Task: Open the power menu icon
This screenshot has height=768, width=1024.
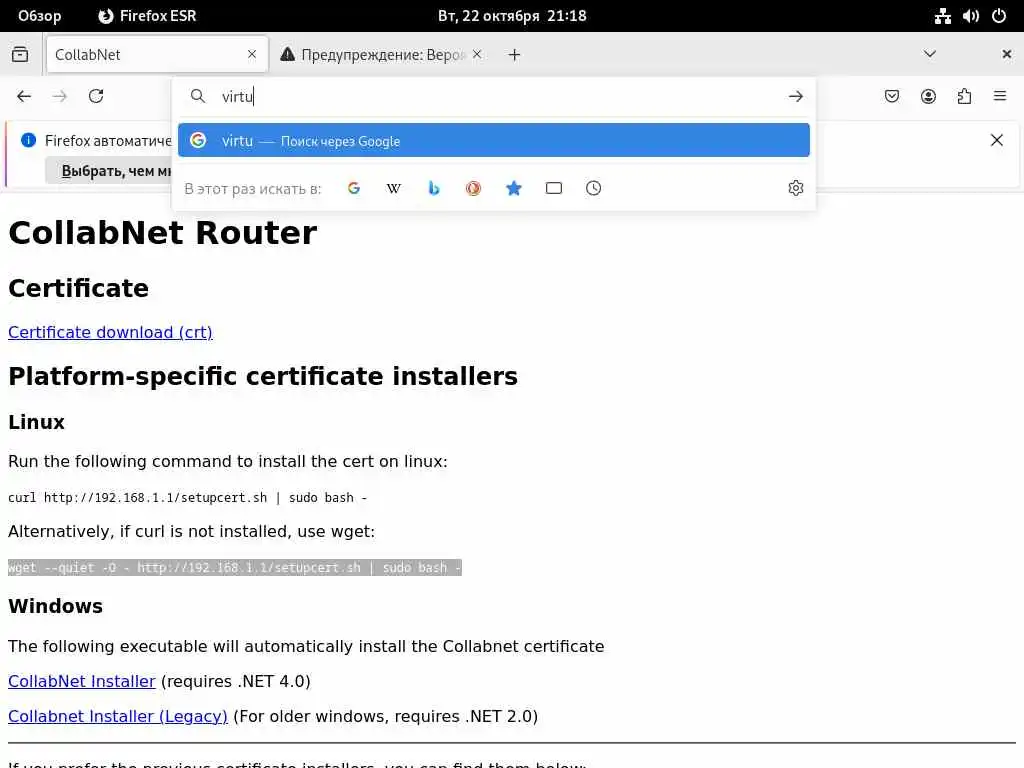Action: [x=999, y=16]
